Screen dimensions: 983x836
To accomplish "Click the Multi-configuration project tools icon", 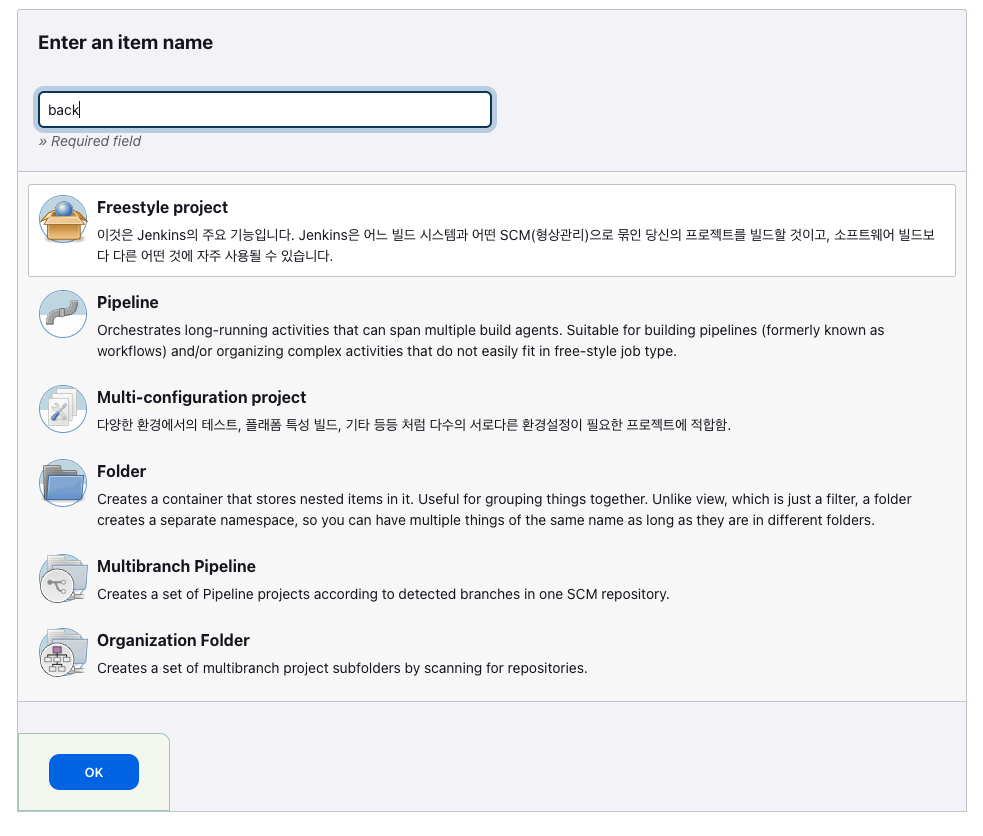I will pos(63,409).
